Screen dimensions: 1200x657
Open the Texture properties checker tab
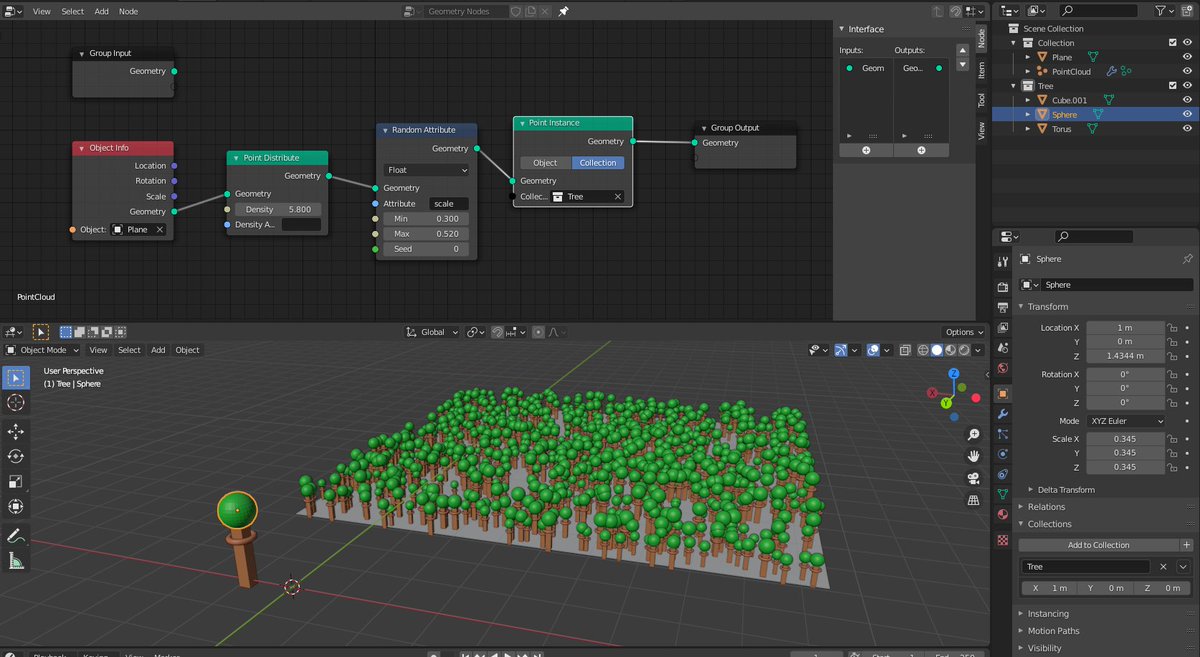coord(1003,539)
